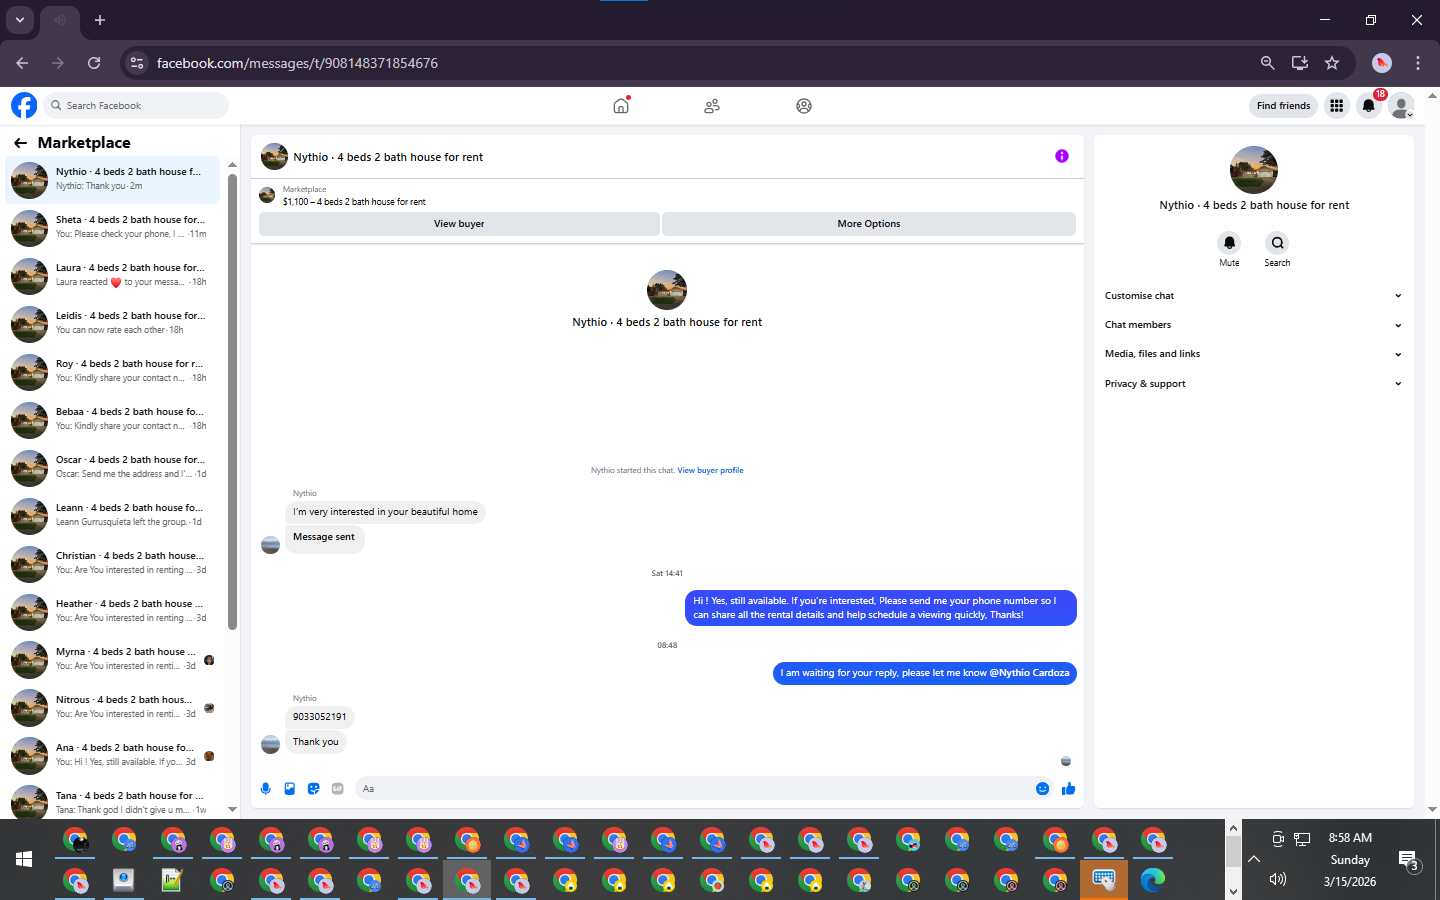1440x900 pixels.
Task: Send a thumbs-up like
Action: [1068, 788]
